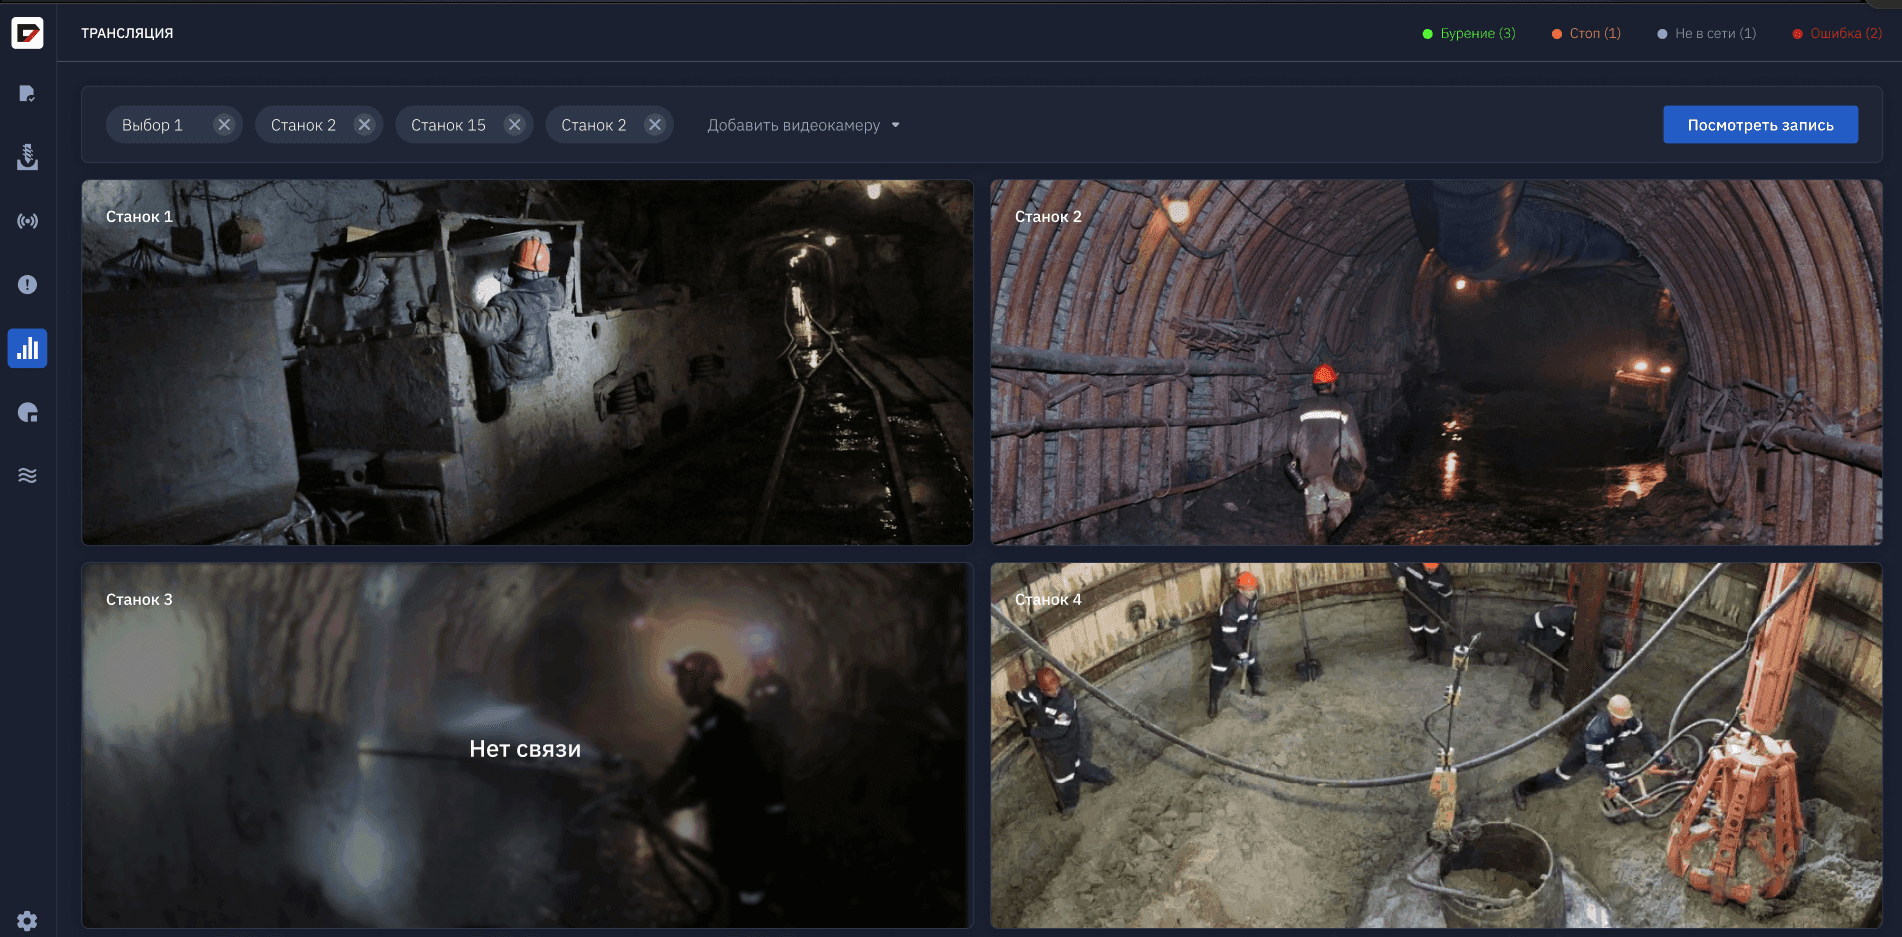Viewport: 1902px width, 937px height.
Task: Filter by Ошибка (2) status
Action: pyautogui.click(x=1837, y=34)
